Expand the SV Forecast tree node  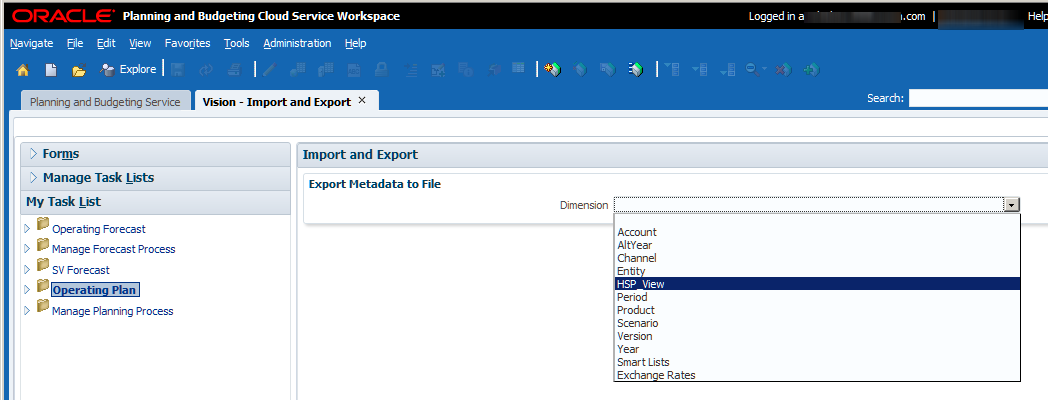[27, 270]
